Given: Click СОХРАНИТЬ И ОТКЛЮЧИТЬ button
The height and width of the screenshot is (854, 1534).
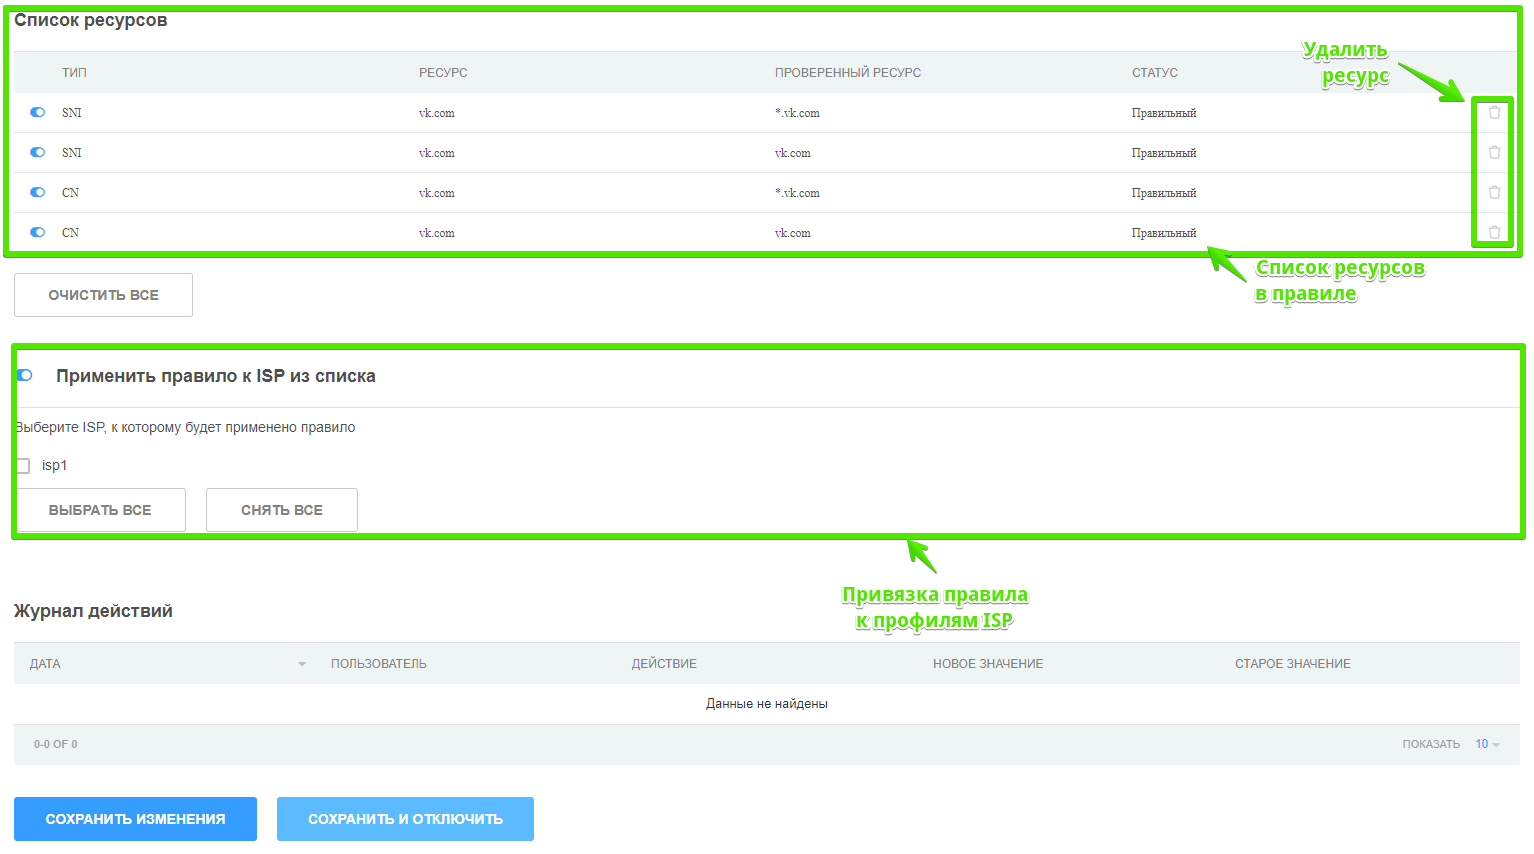Looking at the screenshot, I should pos(405,819).
